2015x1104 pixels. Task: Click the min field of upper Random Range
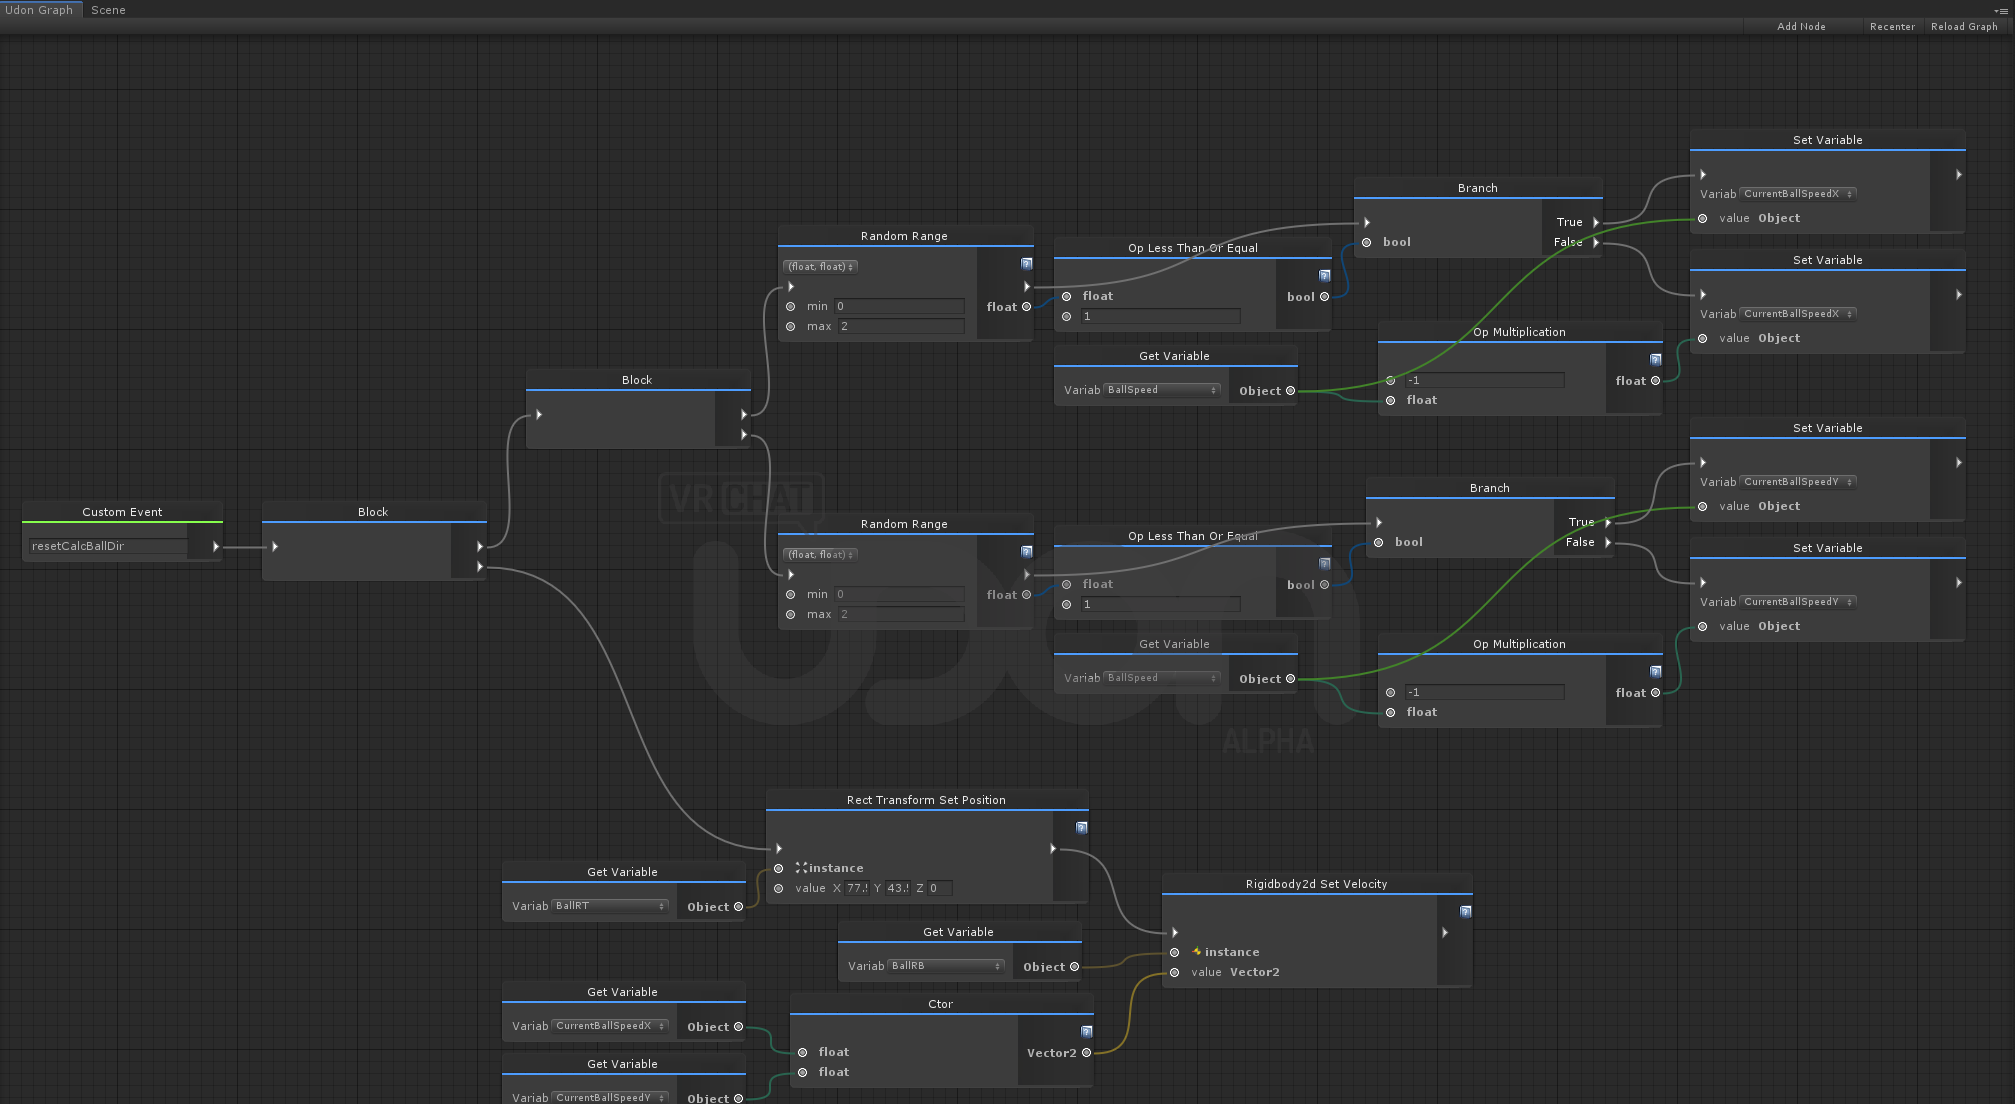tap(900, 306)
